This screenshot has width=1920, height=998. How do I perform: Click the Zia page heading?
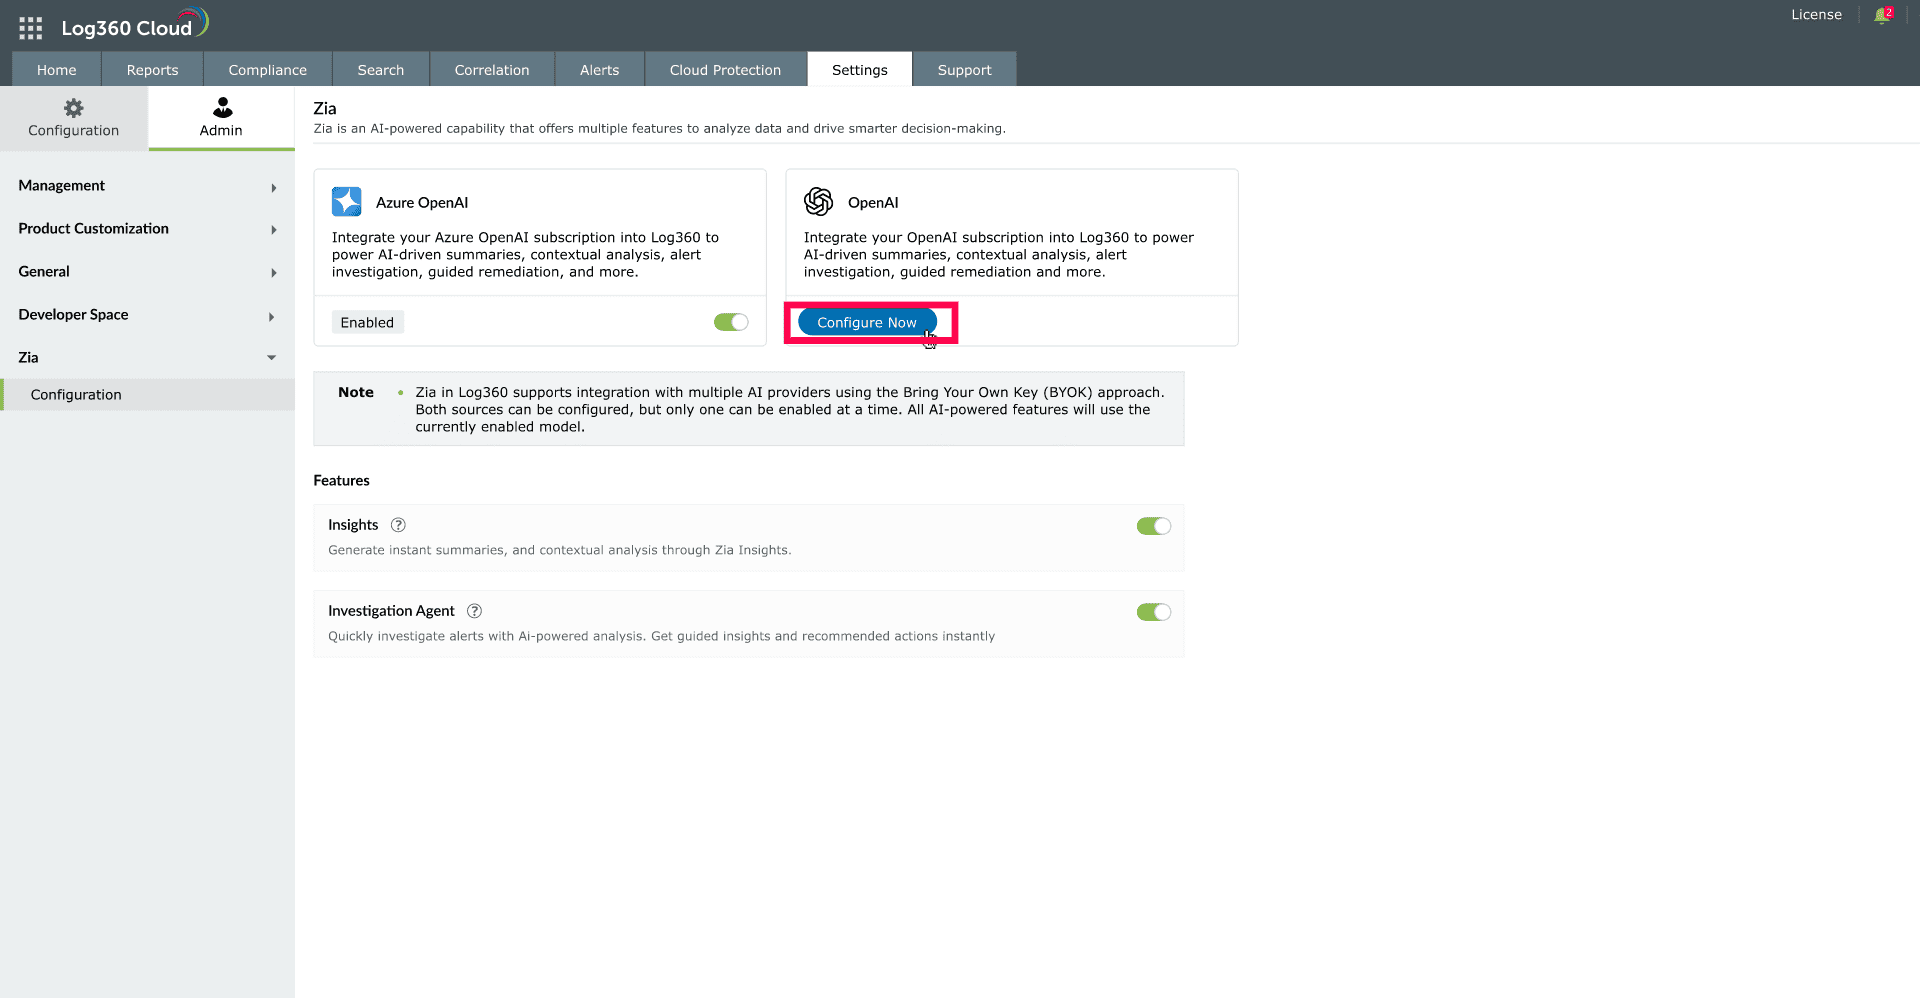[325, 108]
